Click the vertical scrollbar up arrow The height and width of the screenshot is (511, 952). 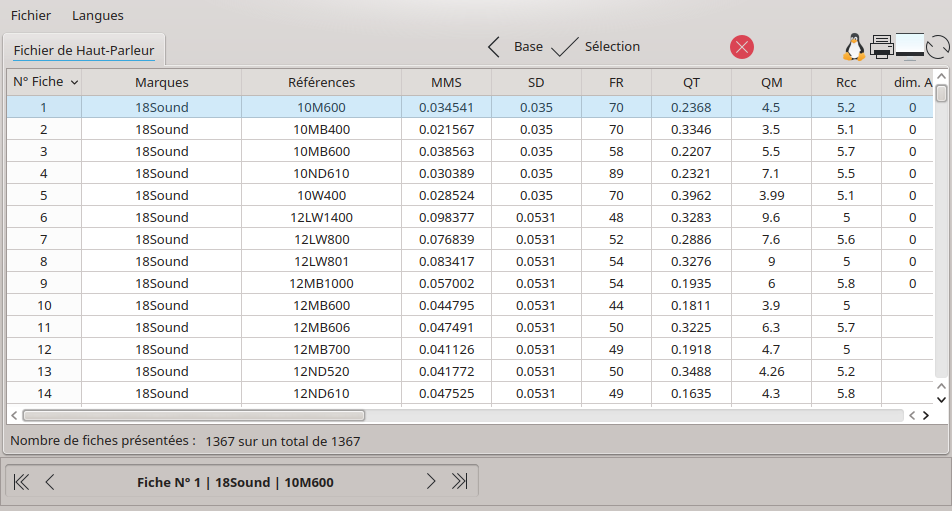tap(941, 76)
